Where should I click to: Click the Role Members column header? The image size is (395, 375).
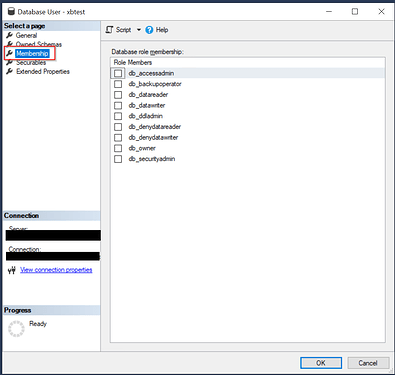(133, 62)
